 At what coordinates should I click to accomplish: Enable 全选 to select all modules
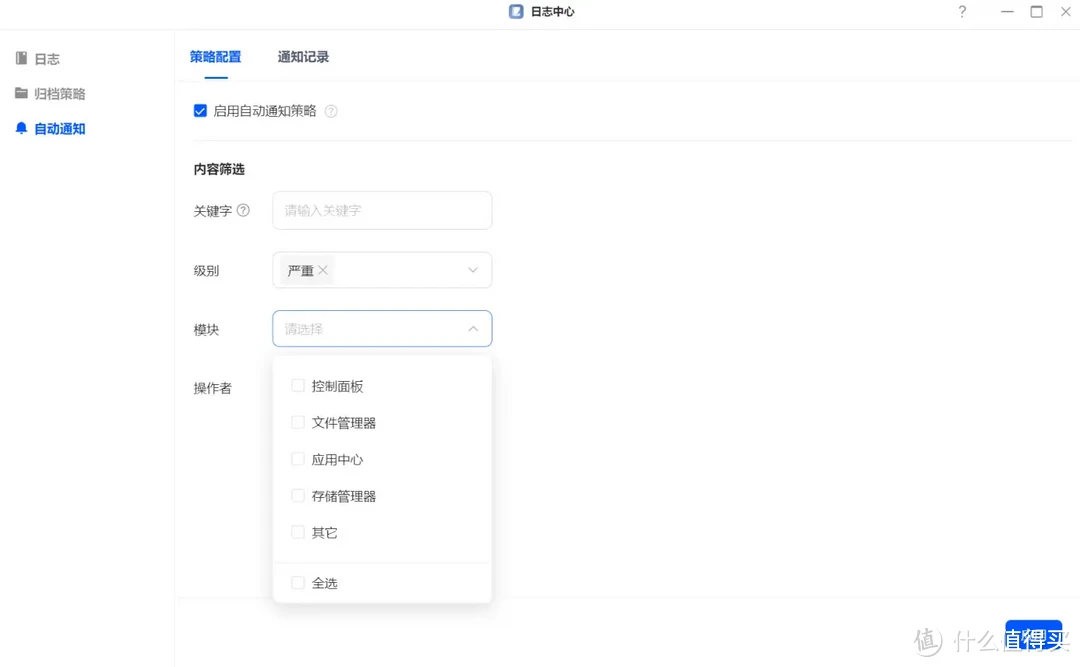[x=297, y=582]
